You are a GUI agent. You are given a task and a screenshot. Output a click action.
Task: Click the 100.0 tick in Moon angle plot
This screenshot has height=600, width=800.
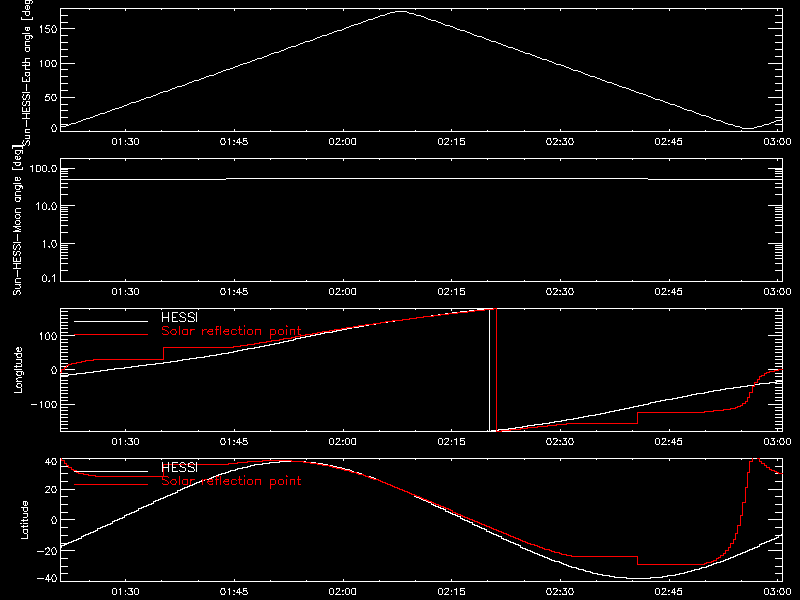tap(43, 168)
